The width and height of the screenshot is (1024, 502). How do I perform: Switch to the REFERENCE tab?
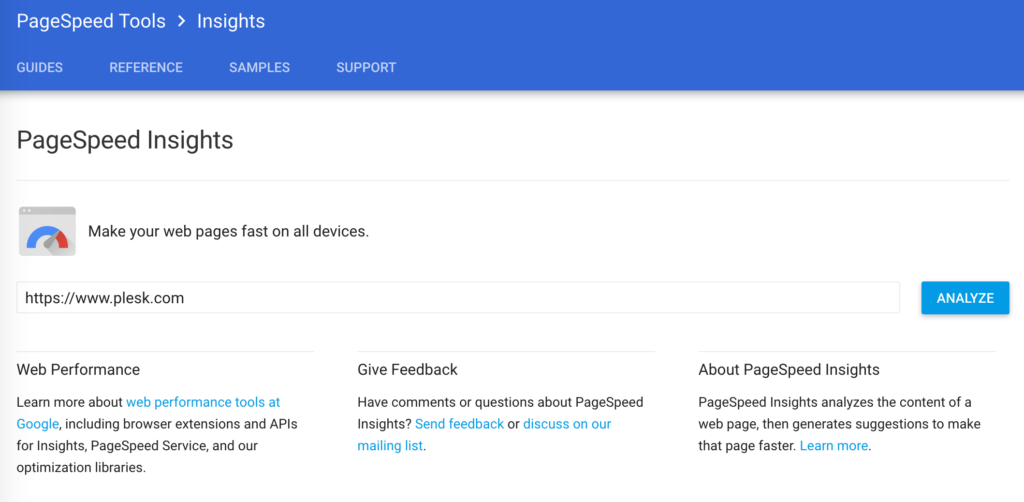[x=146, y=67]
